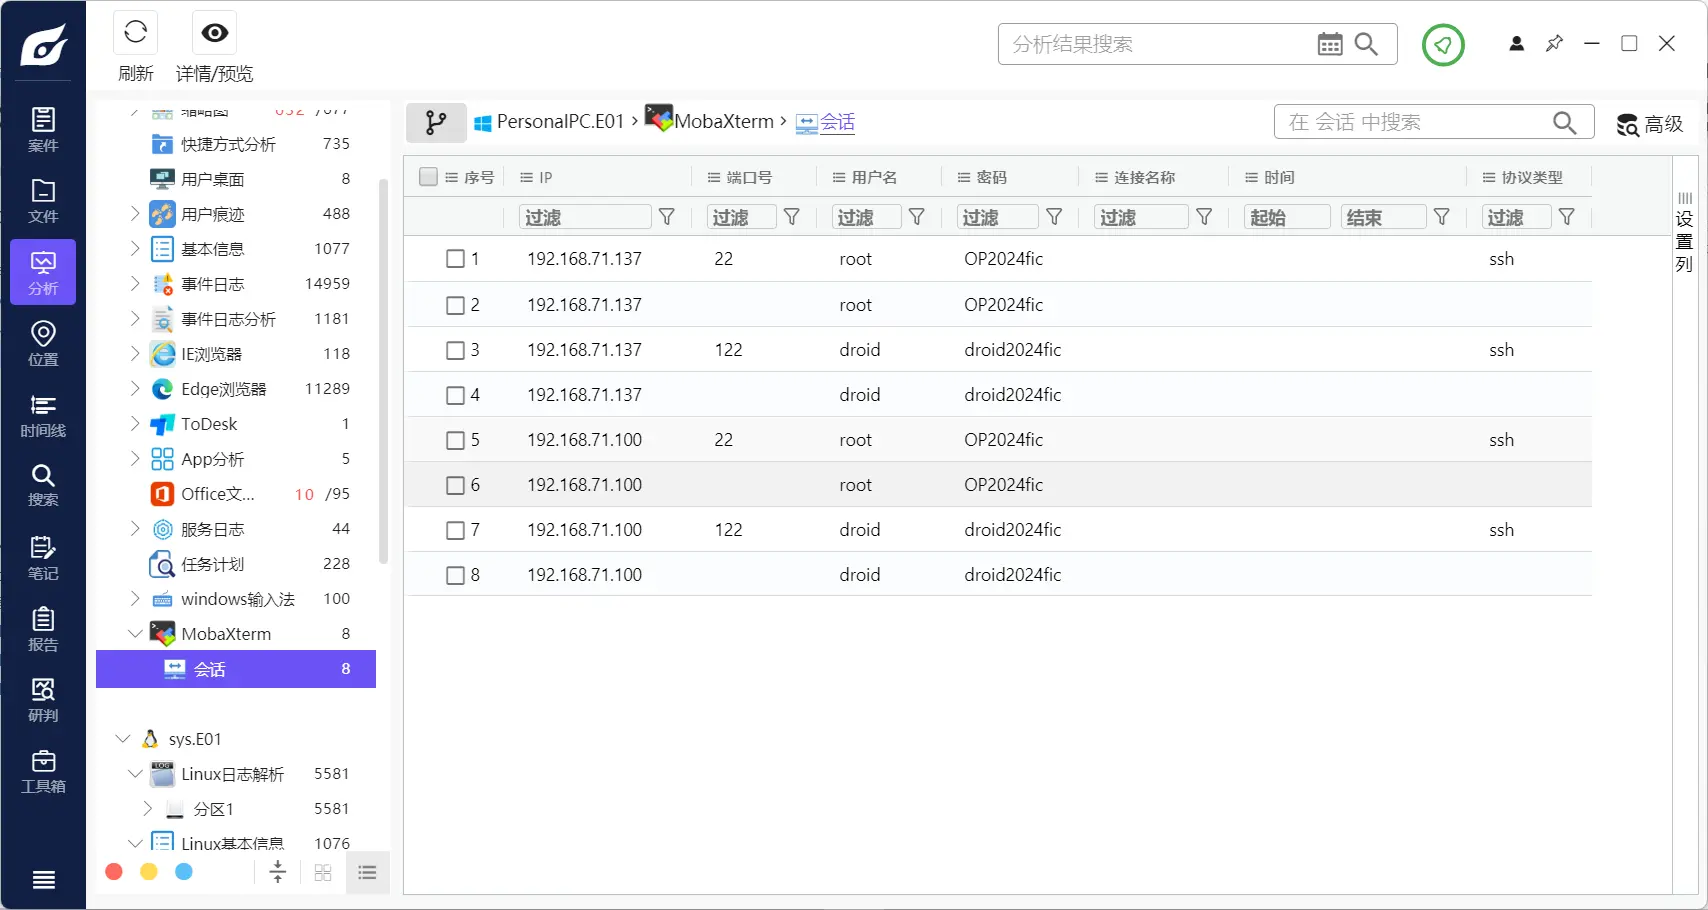Click the IP column filter funnel icon
The image size is (1708, 910).
click(x=667, y=217)
